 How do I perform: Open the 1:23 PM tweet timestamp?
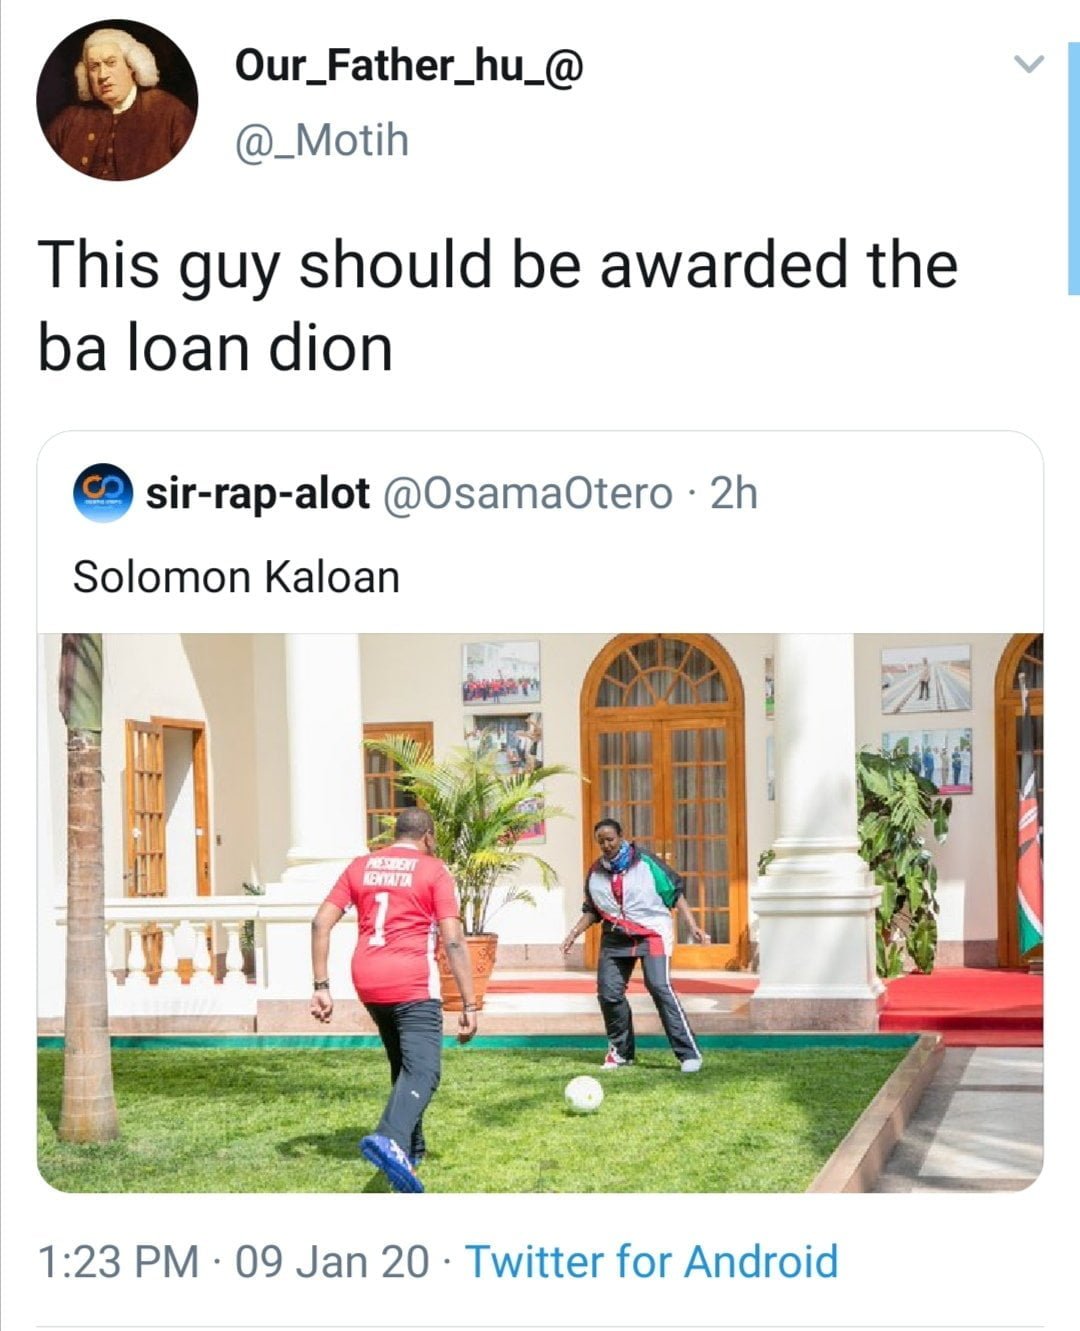point(118,1261)
